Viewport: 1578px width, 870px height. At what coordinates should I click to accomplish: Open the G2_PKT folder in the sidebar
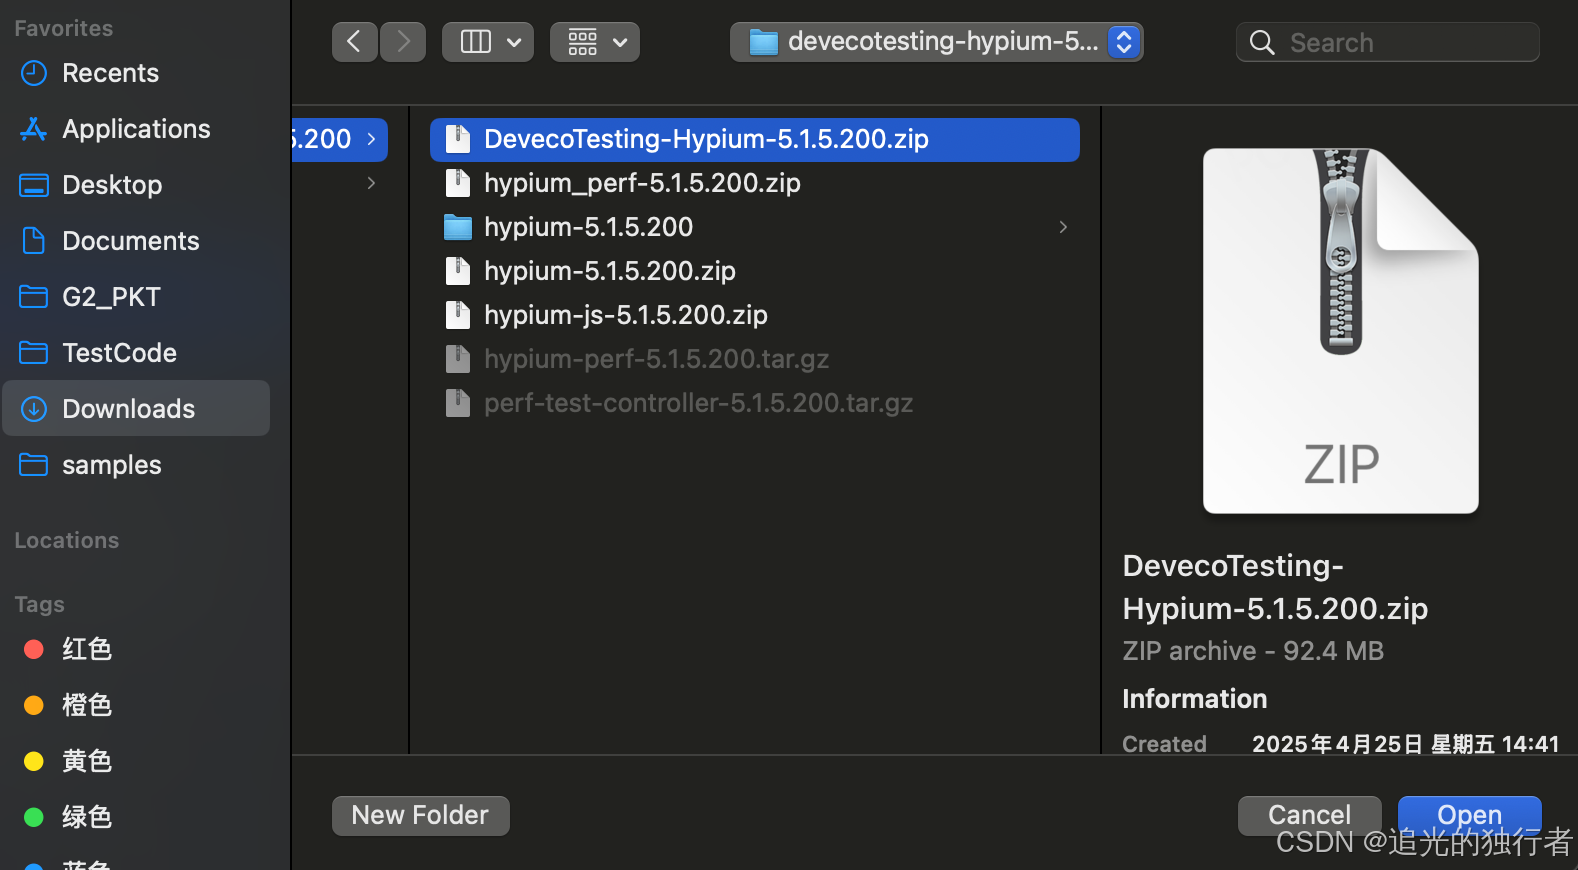136,297
